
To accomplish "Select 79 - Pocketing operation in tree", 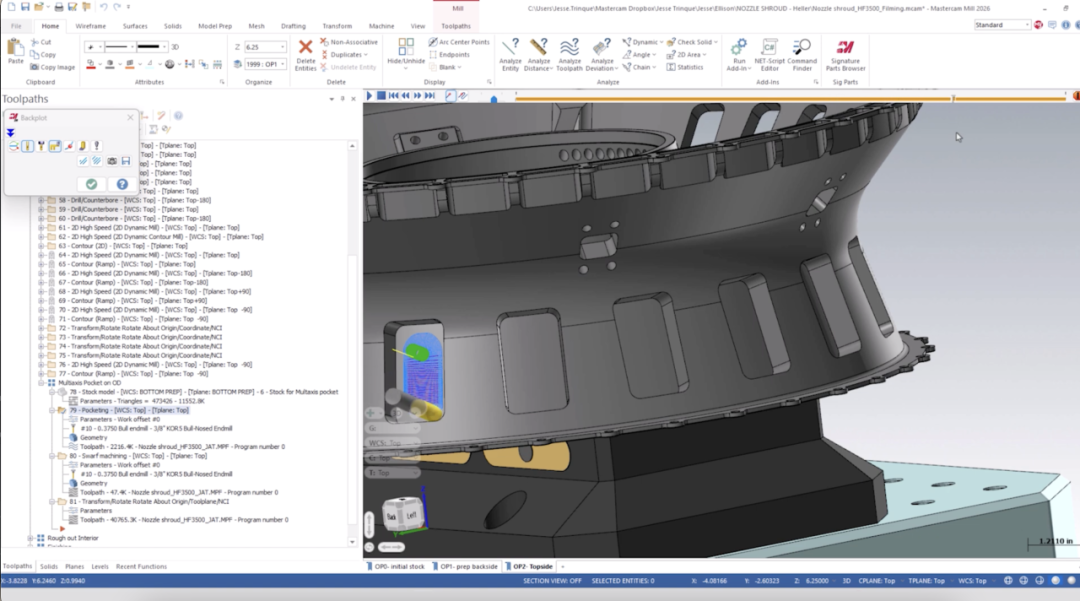I will [x=129, y=410].
